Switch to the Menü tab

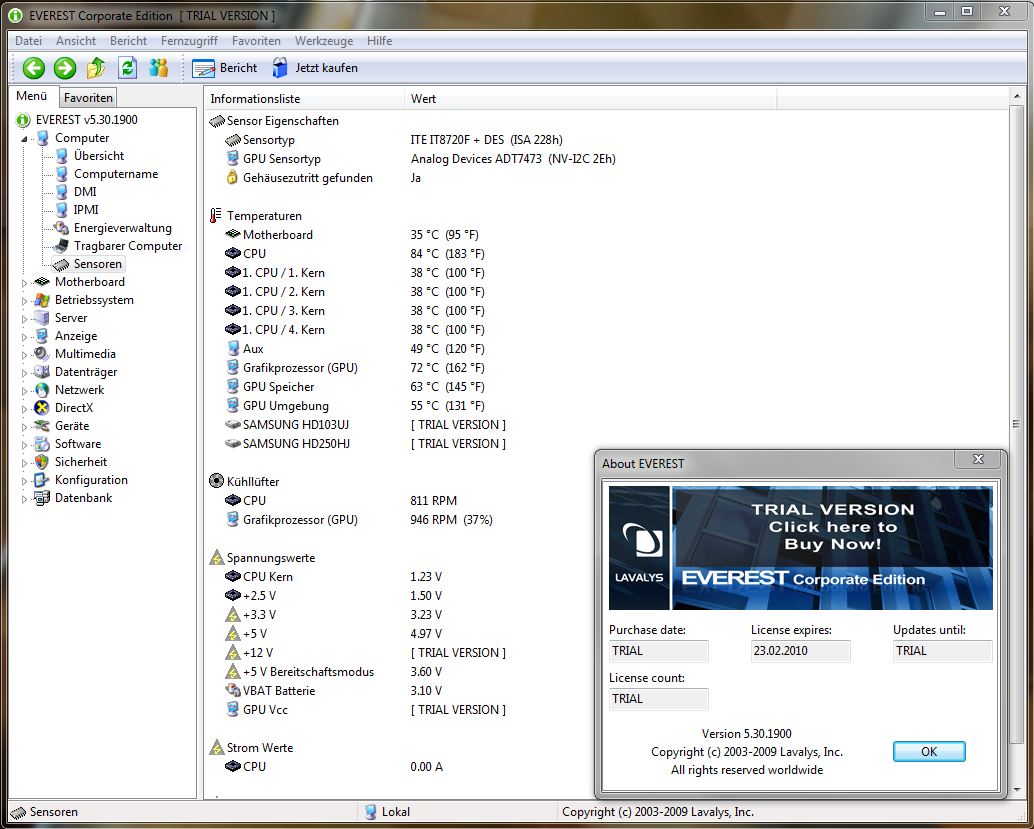32,96
